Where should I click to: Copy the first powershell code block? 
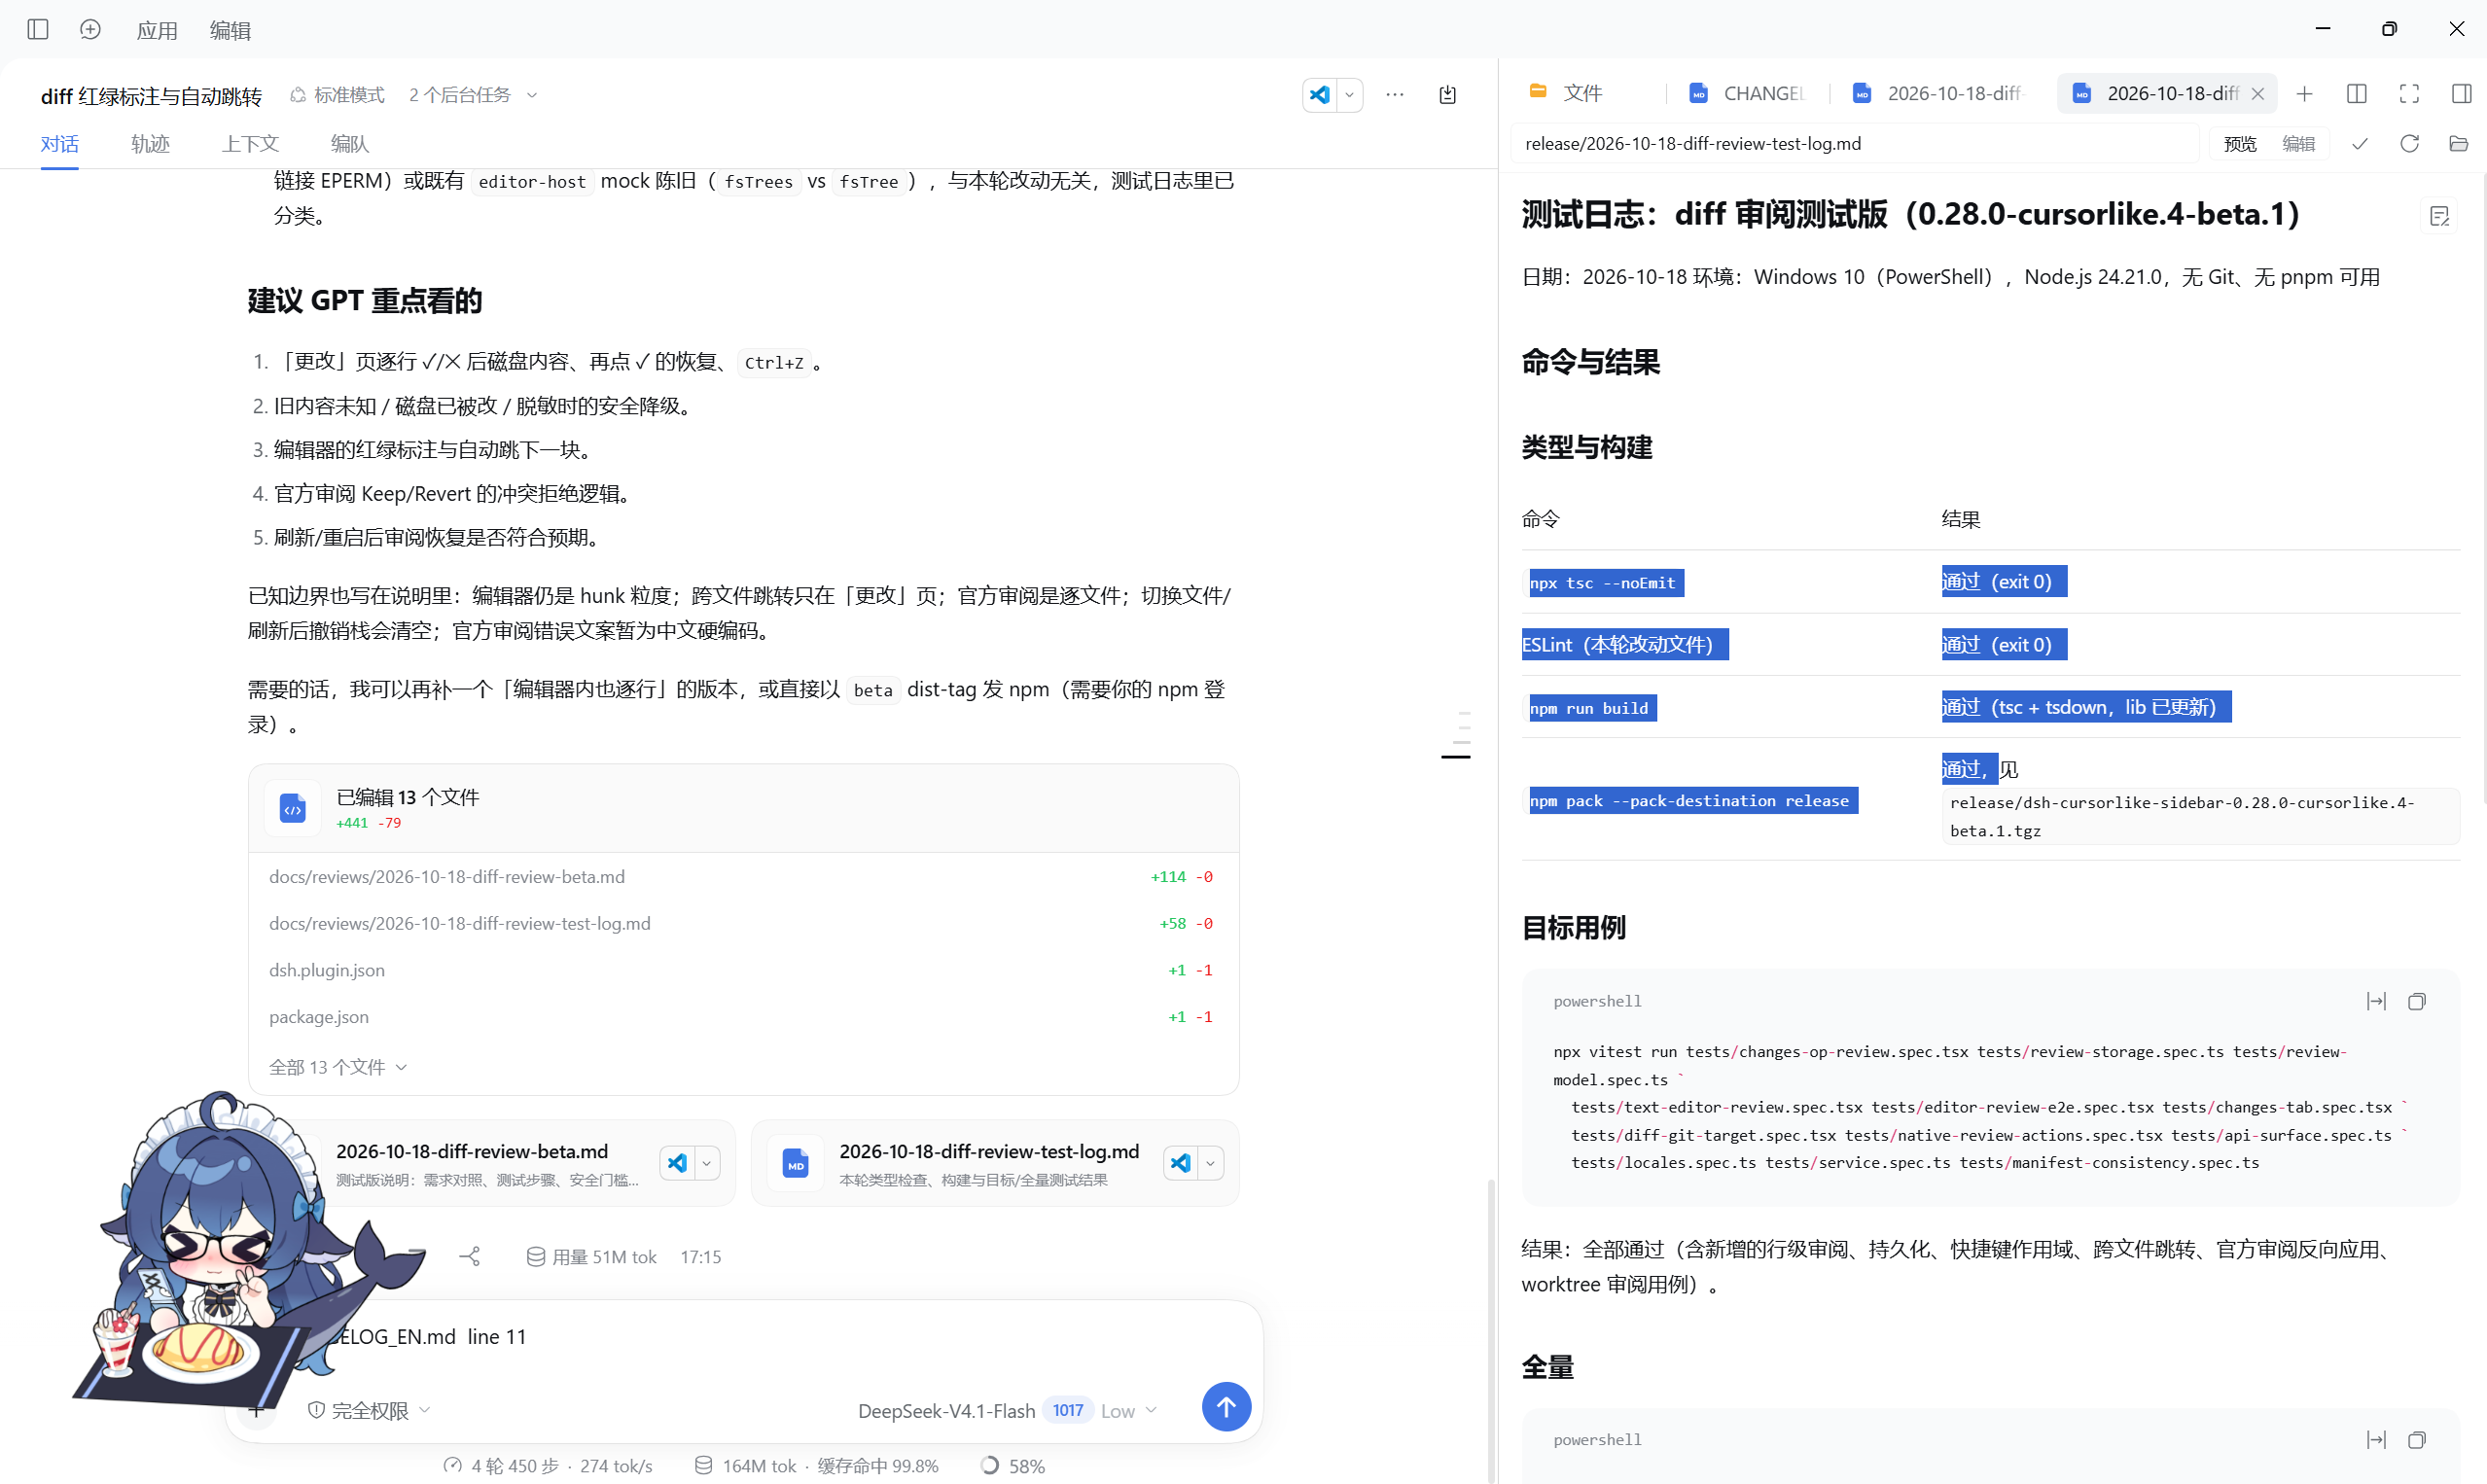tap(2417, 1001)
